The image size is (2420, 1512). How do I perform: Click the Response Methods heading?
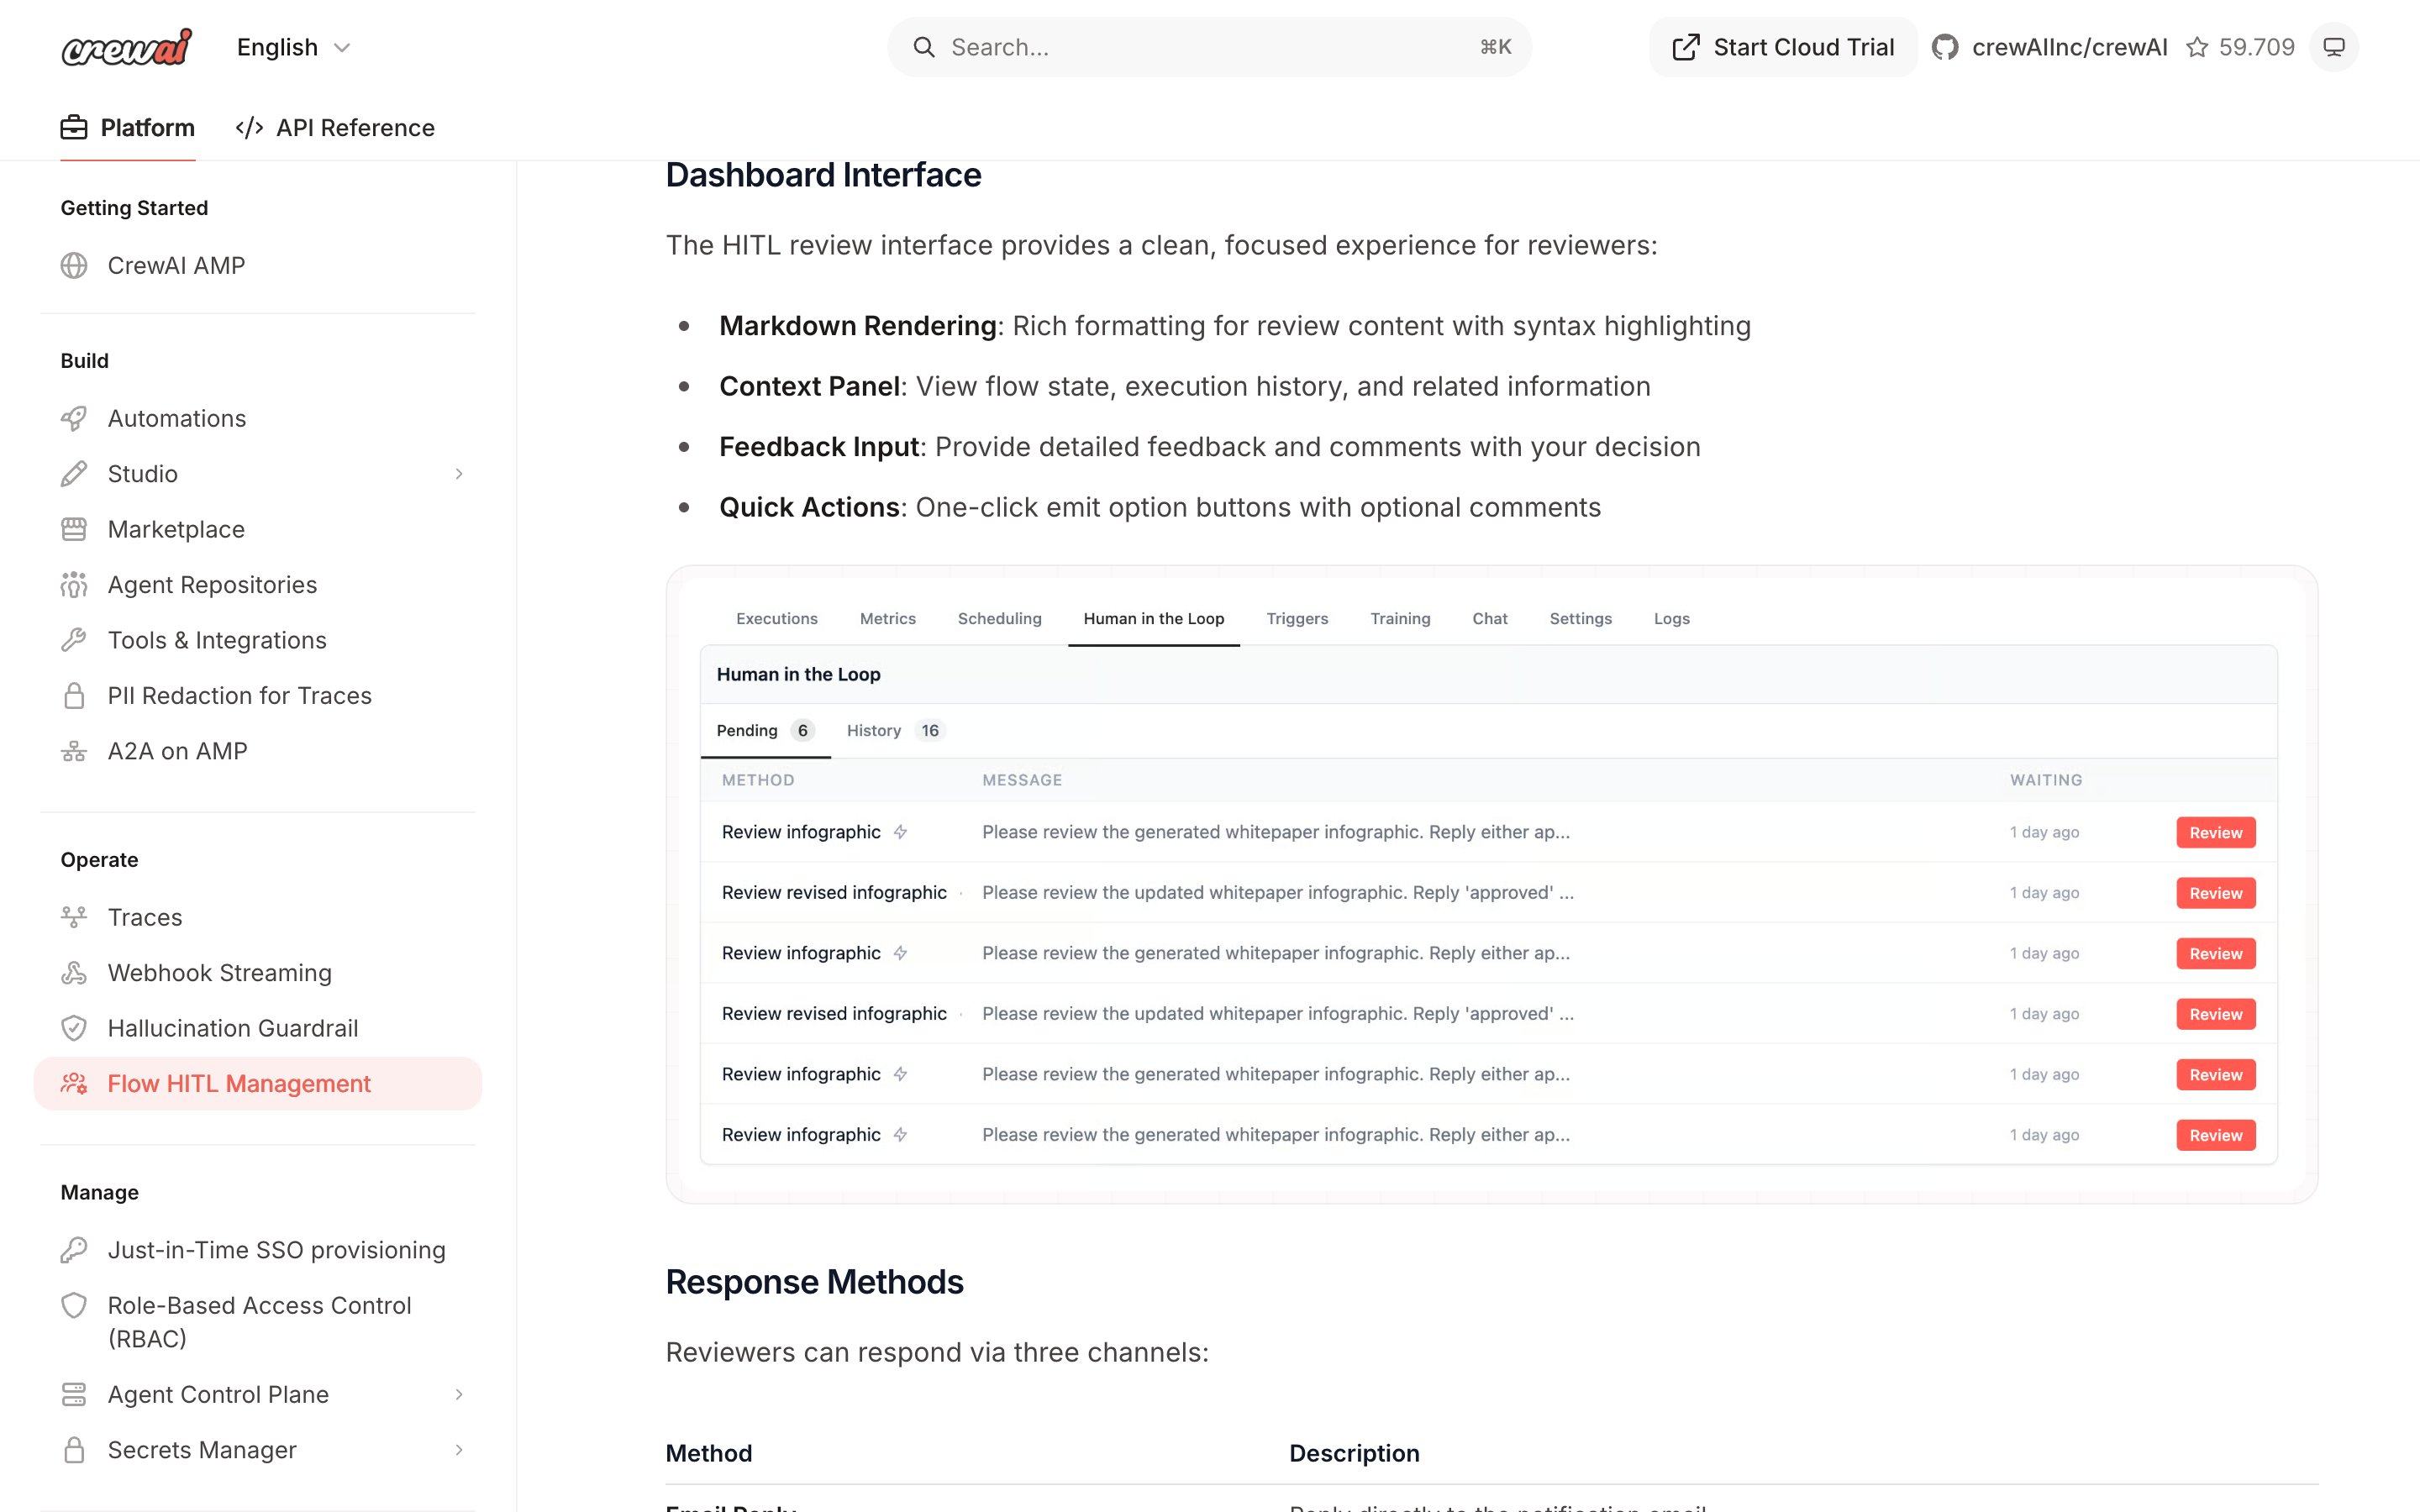pos(814,1282)
